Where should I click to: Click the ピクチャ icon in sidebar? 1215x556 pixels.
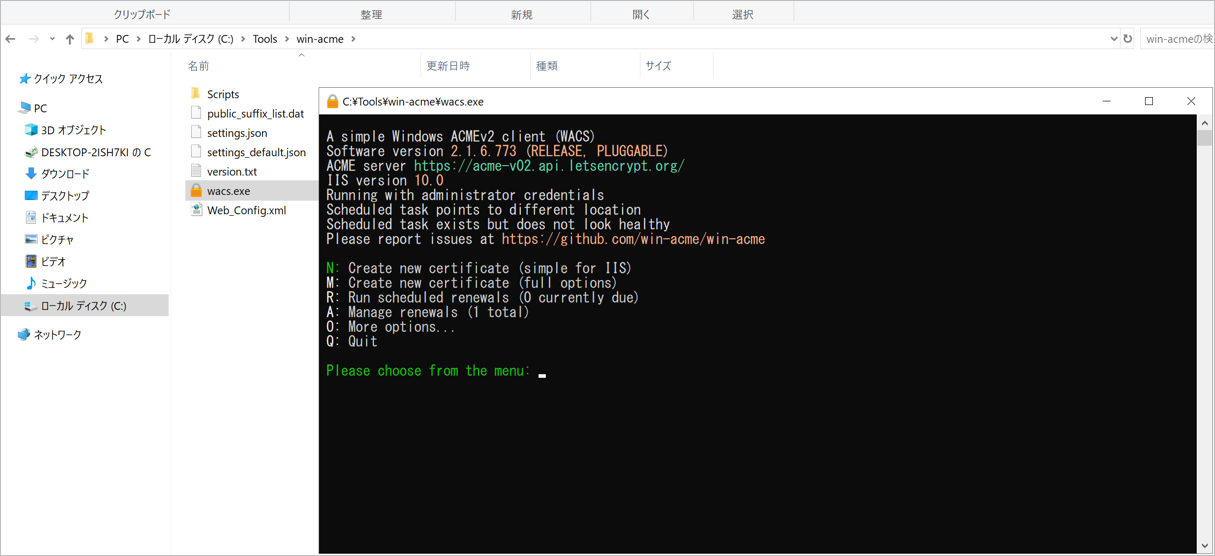(31, 240)
